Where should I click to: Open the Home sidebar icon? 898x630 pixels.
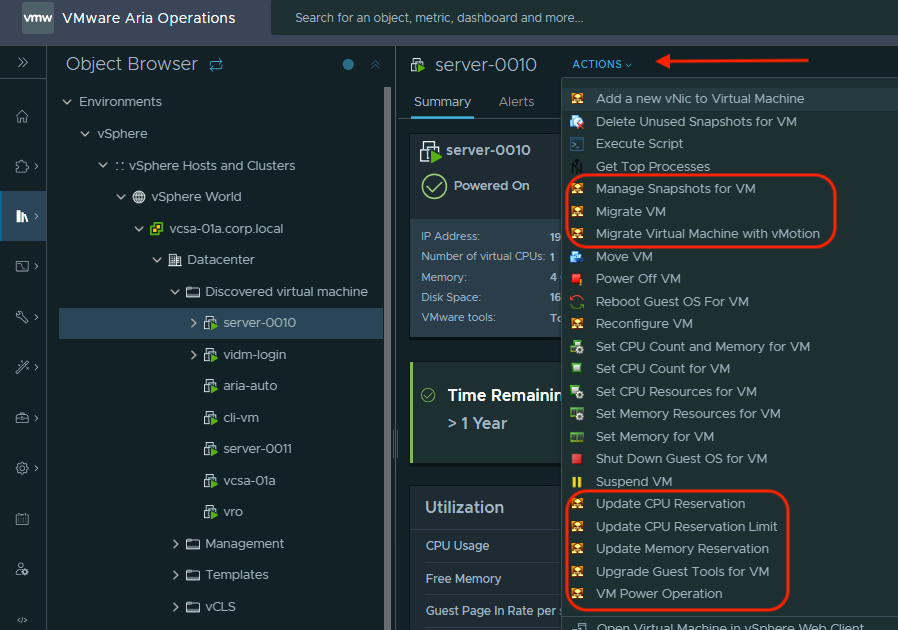[22, 117]
